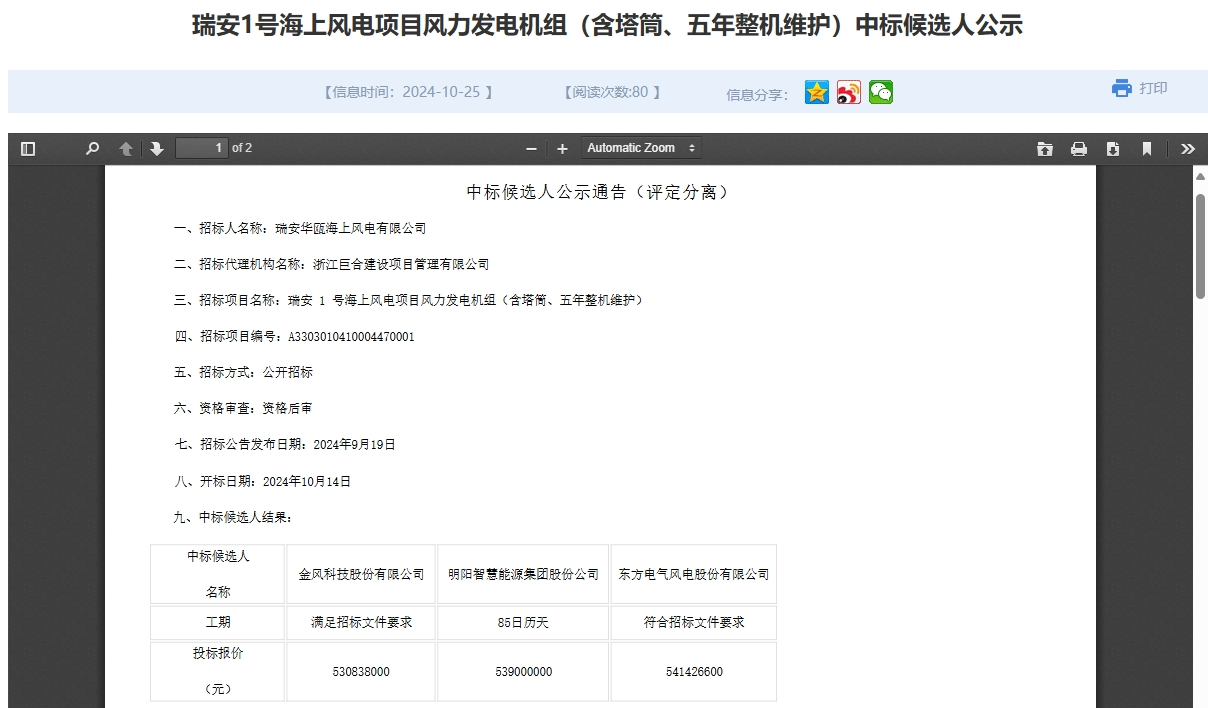
Task: Share to Weibo icon
Action: coord(849,92)
